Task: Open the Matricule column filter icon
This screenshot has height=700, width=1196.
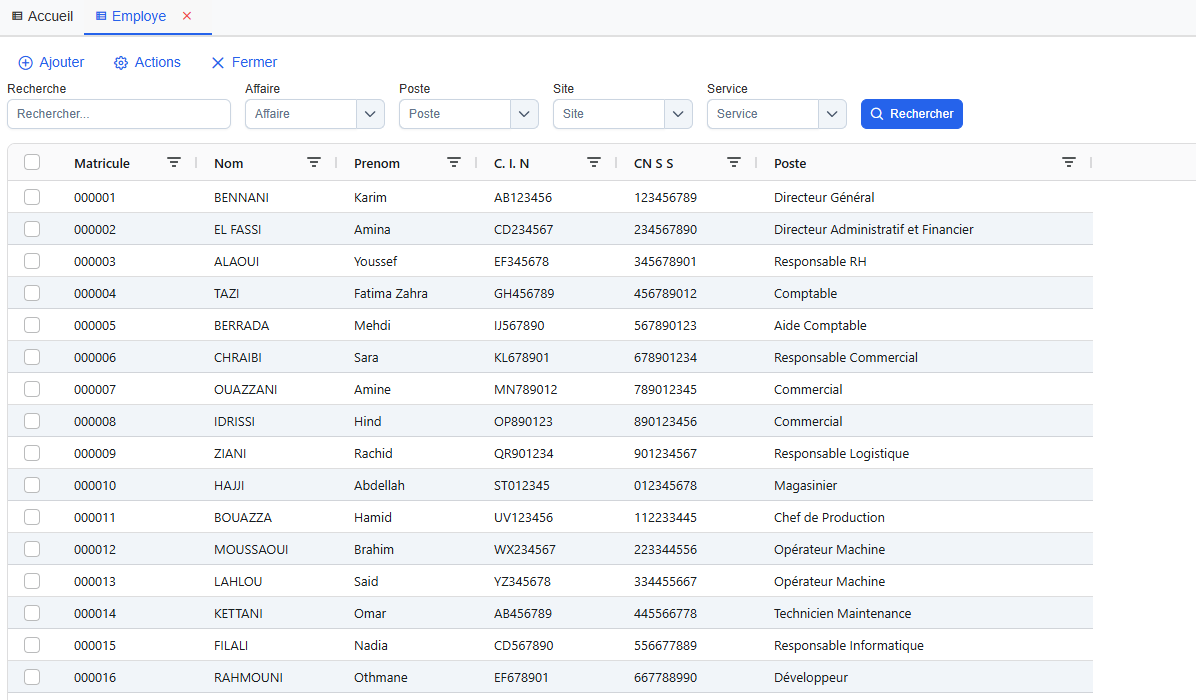Action: pos(174,162)
